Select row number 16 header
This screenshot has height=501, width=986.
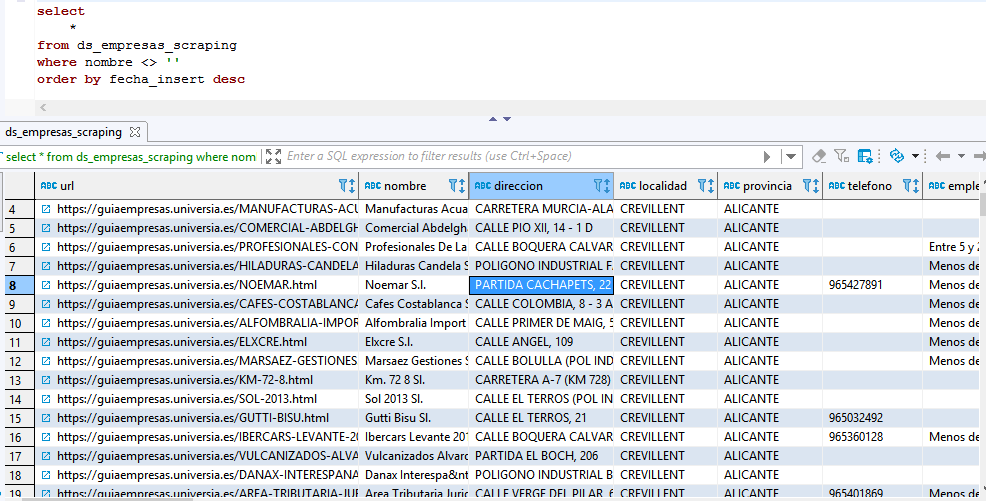pyautogui.click(x=19, y=437)
